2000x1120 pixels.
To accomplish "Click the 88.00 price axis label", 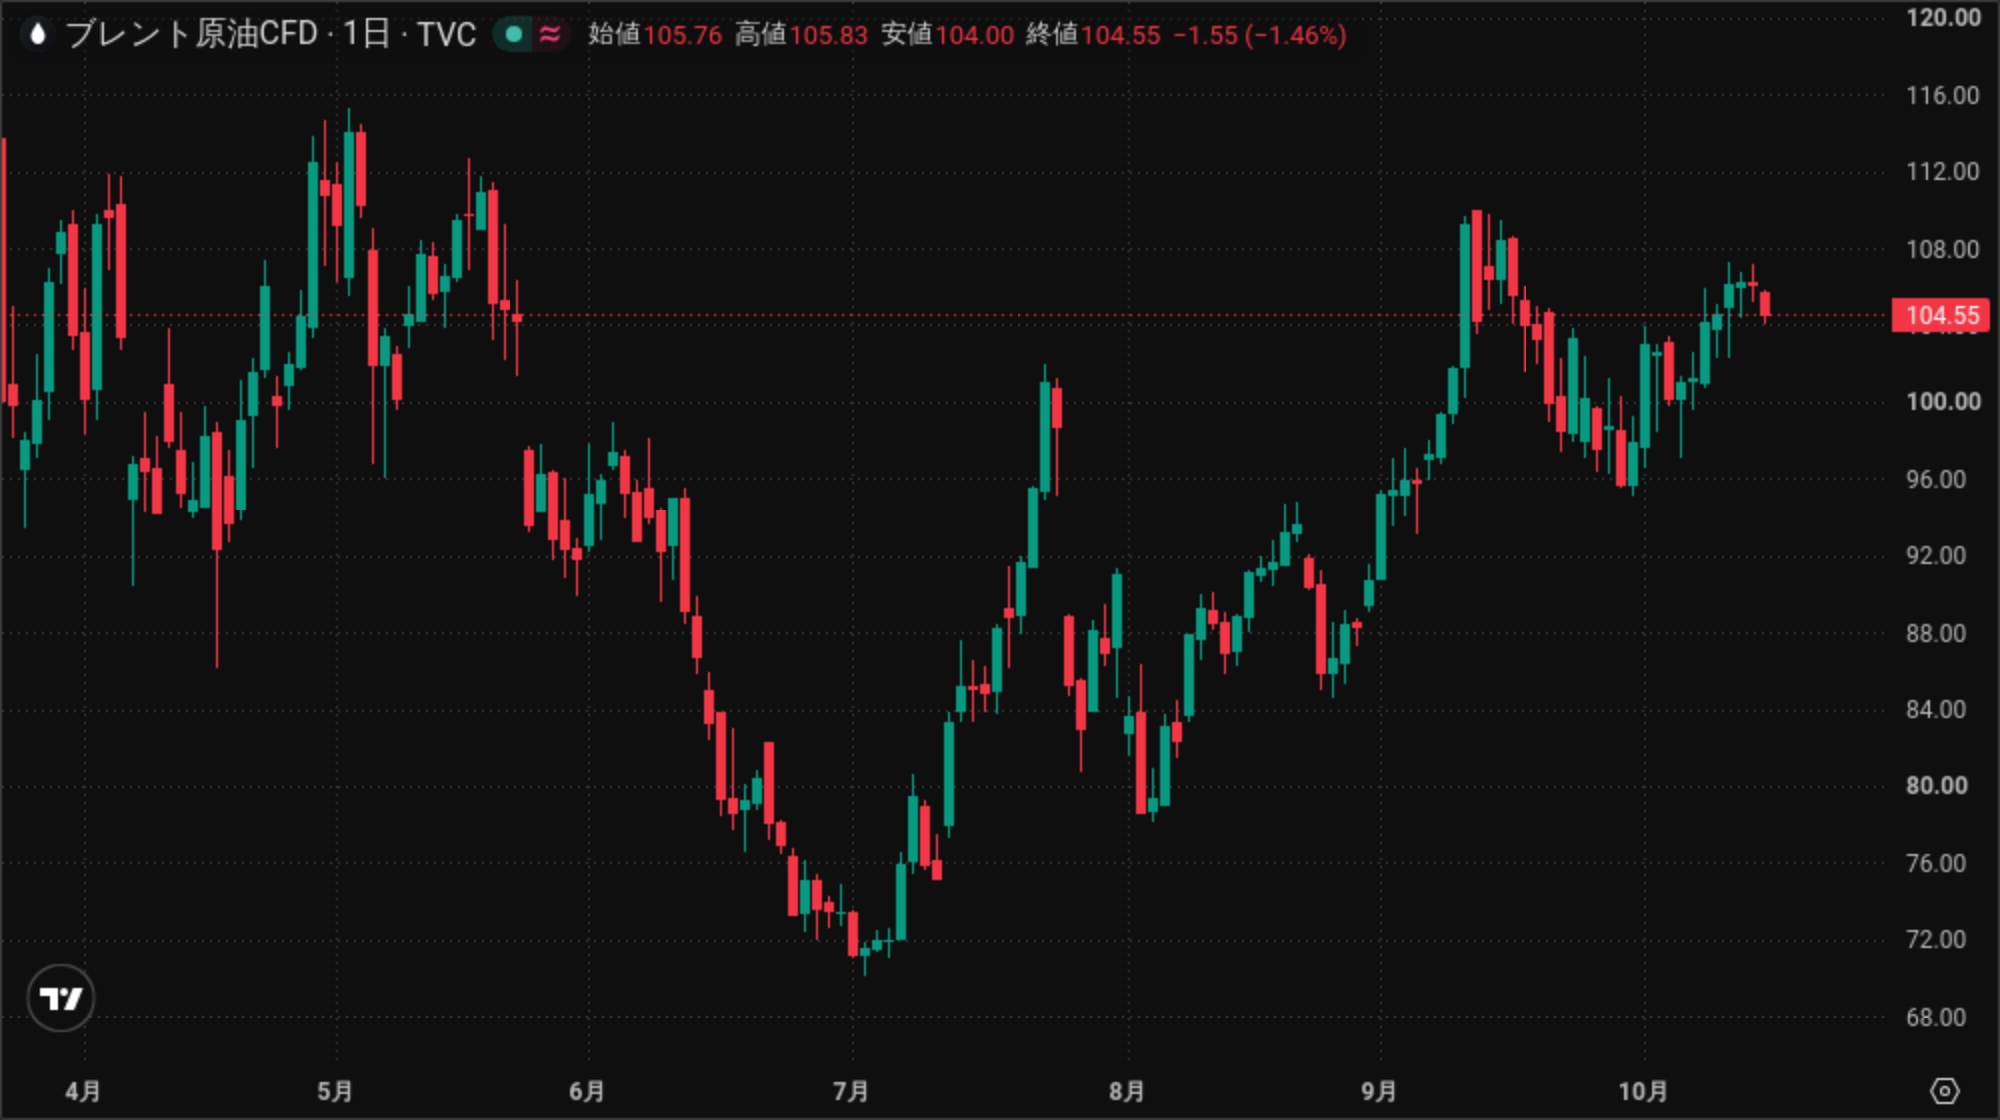I will pos(1936,633).
